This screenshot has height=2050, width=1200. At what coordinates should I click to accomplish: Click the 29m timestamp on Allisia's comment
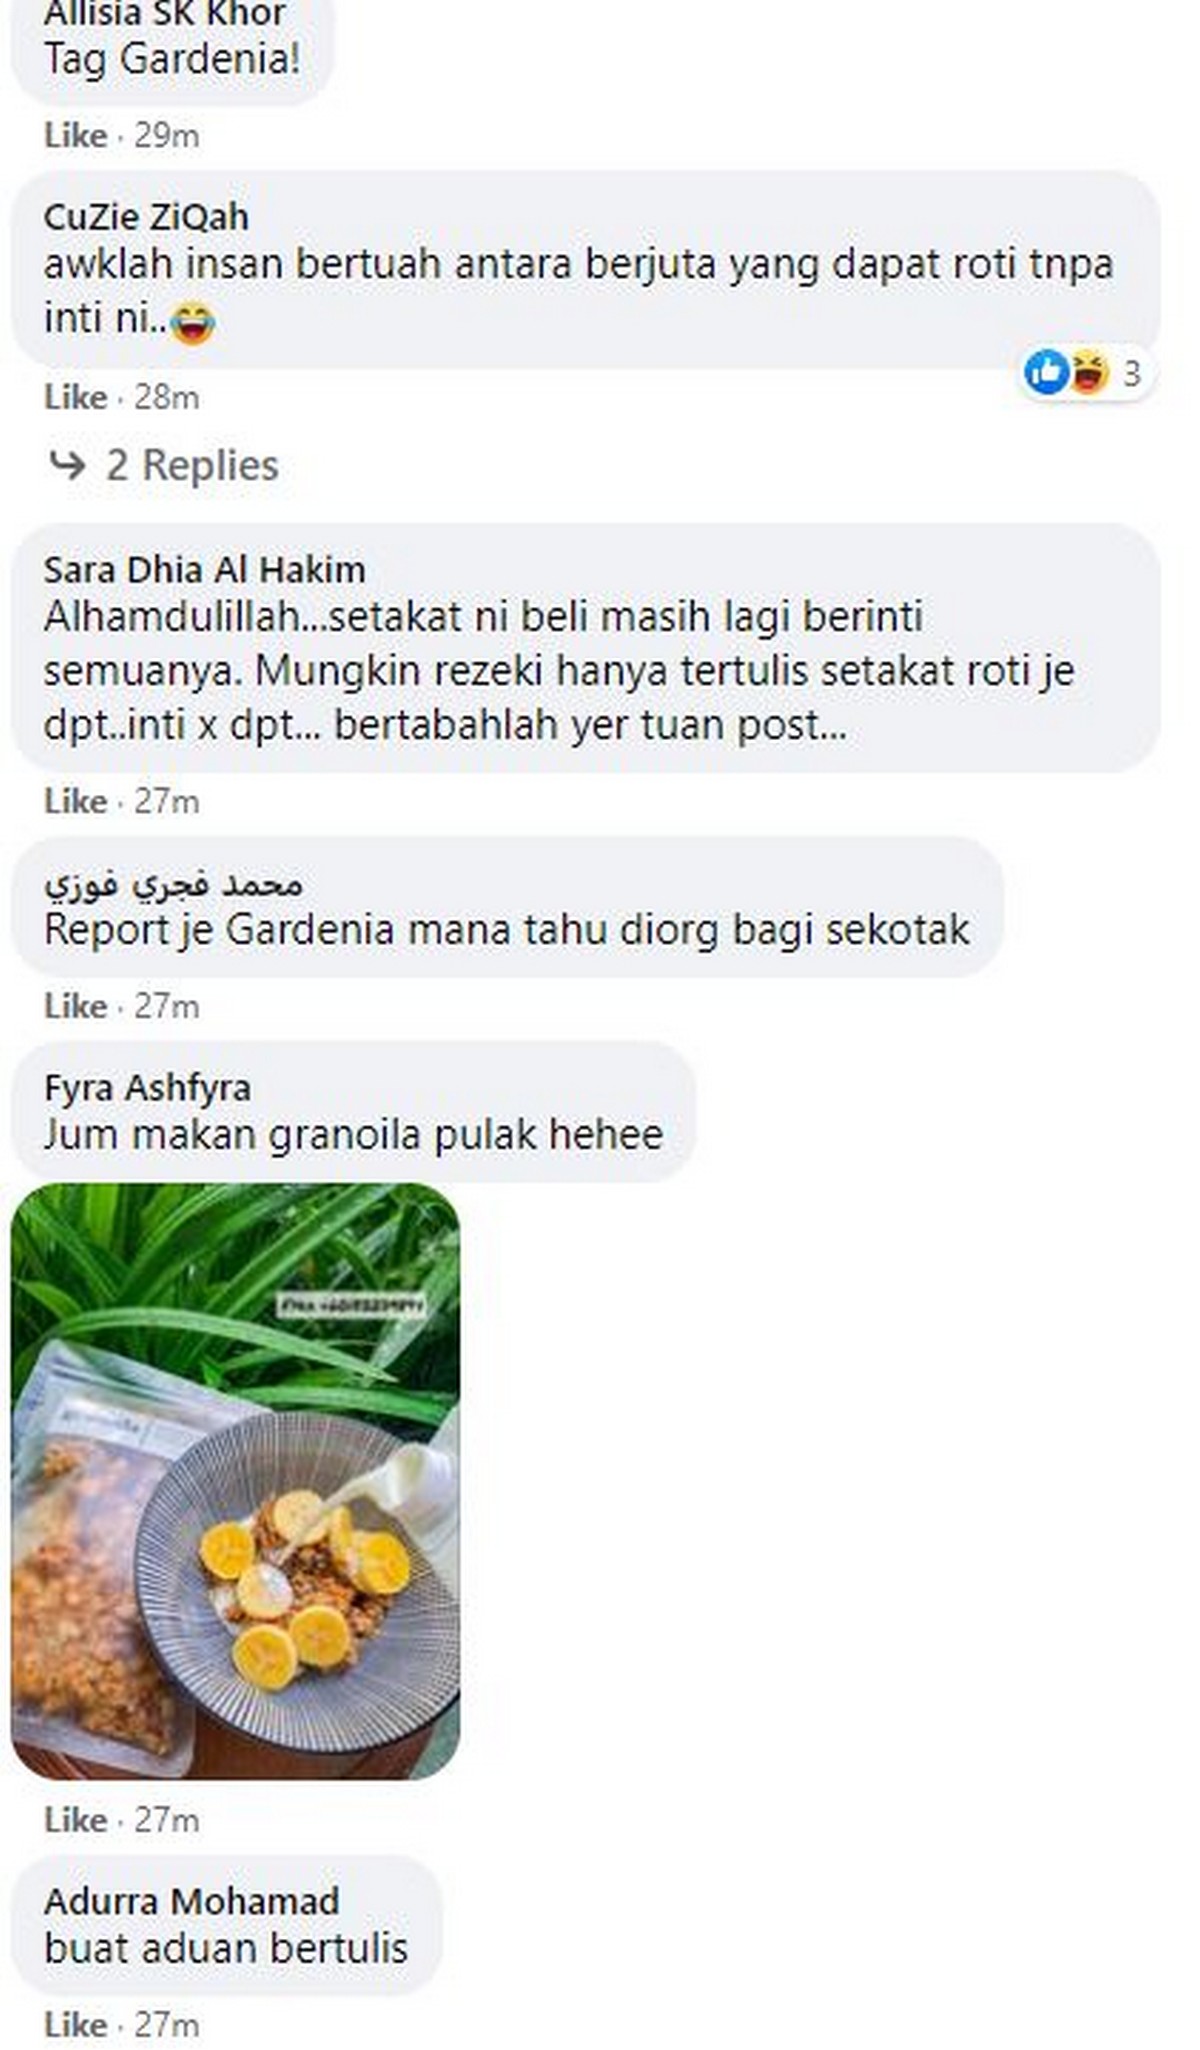[166, 135]
